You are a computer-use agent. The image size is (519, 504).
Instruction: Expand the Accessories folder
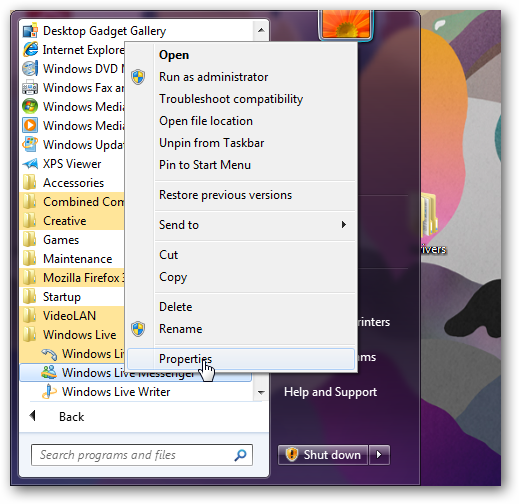72,183
